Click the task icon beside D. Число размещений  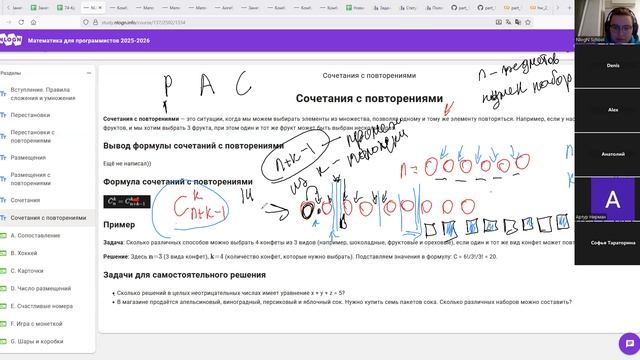click(3, 288)
